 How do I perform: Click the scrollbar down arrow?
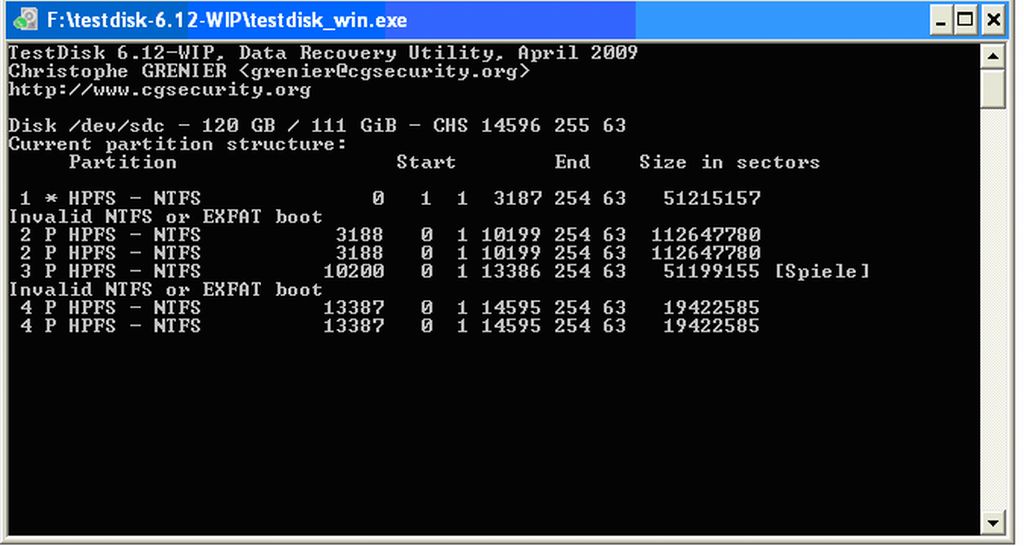[x=993, y=522]
